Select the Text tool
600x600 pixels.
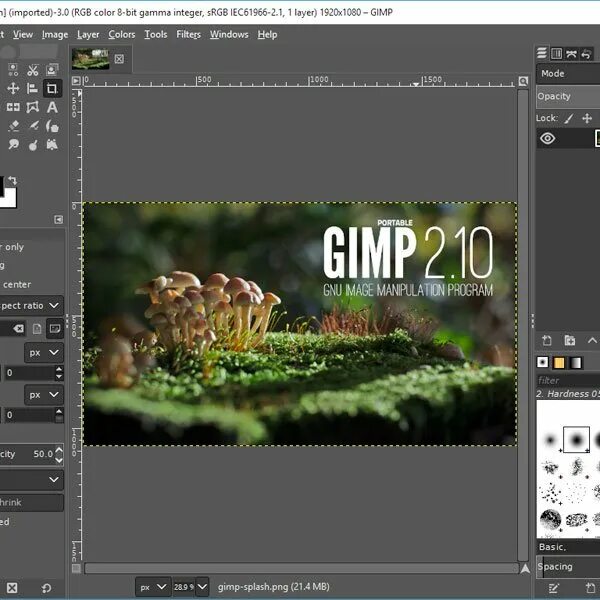(x=52, y=107)
